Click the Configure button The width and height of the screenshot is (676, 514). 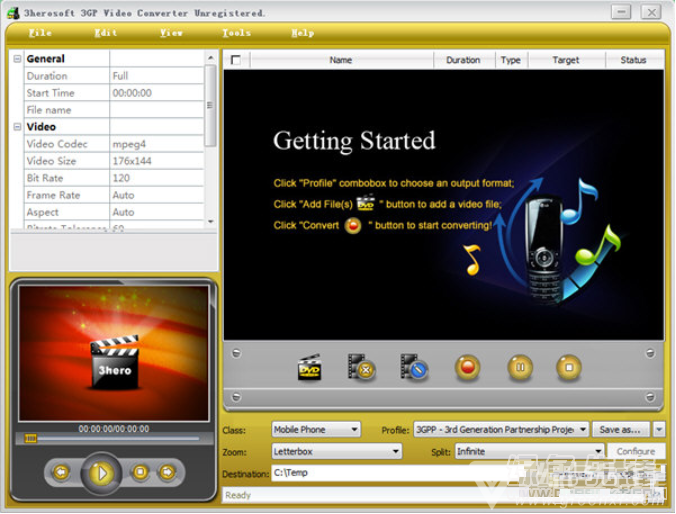click(636, 451)
